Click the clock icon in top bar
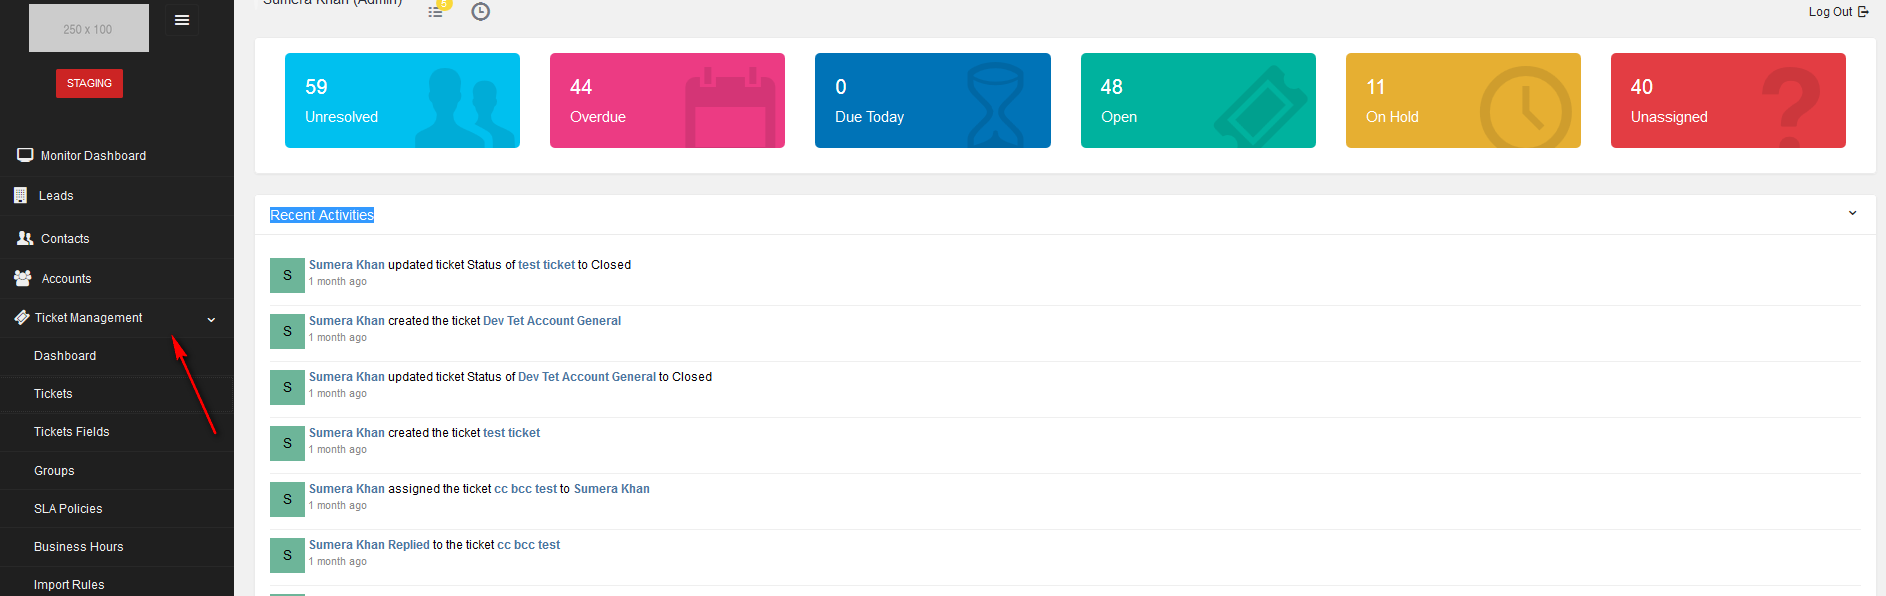This screenshot has height=596, width=1886. click(481, 12)
